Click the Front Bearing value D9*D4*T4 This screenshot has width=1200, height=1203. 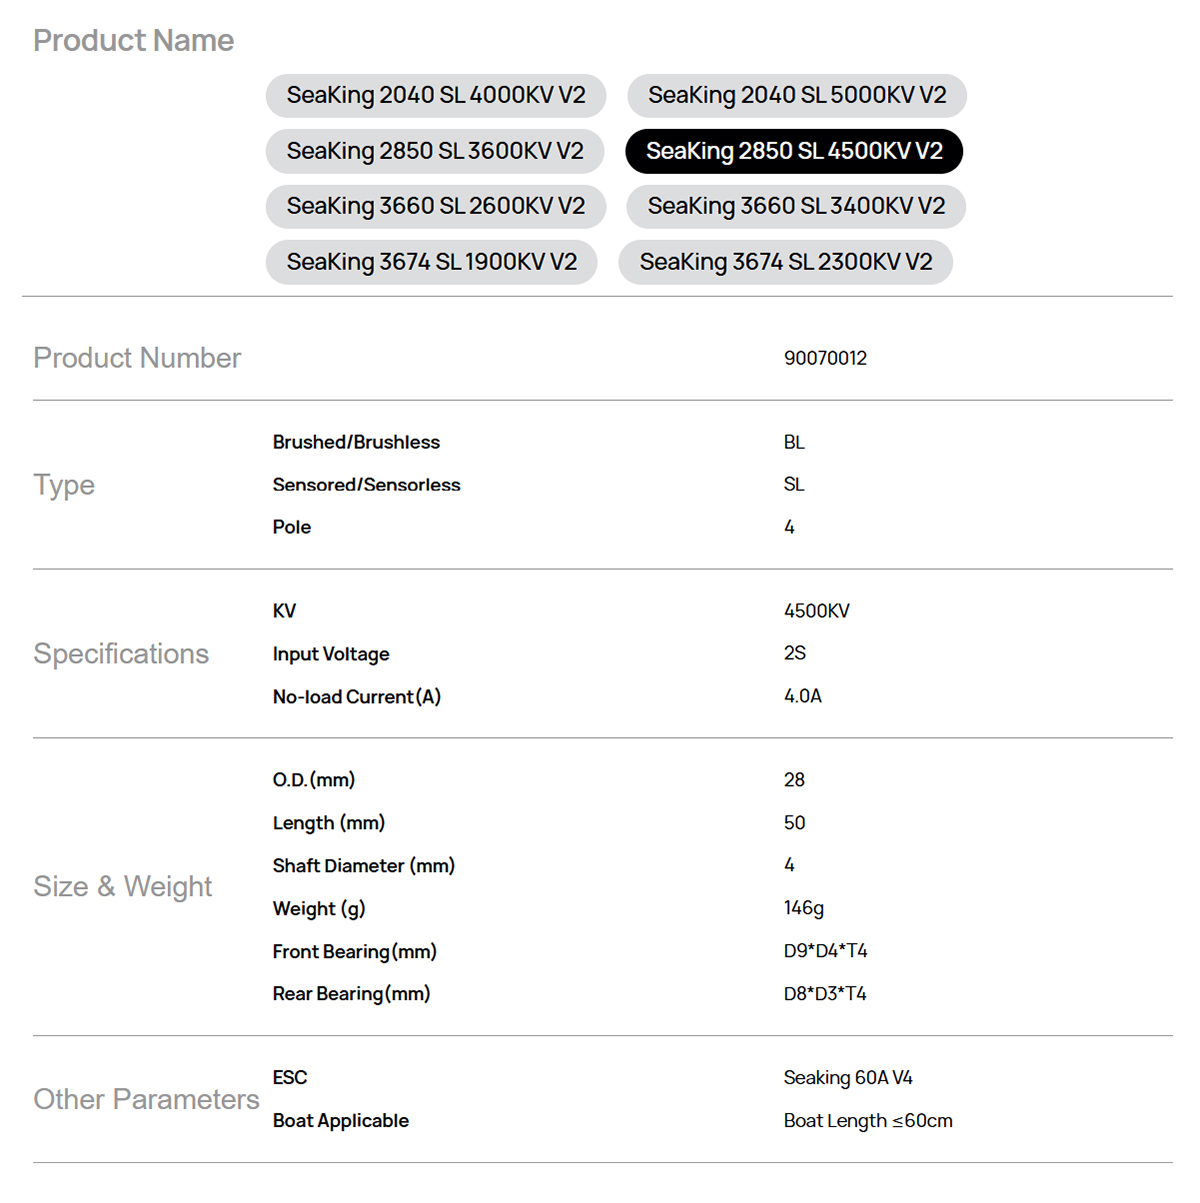[825, 951]
